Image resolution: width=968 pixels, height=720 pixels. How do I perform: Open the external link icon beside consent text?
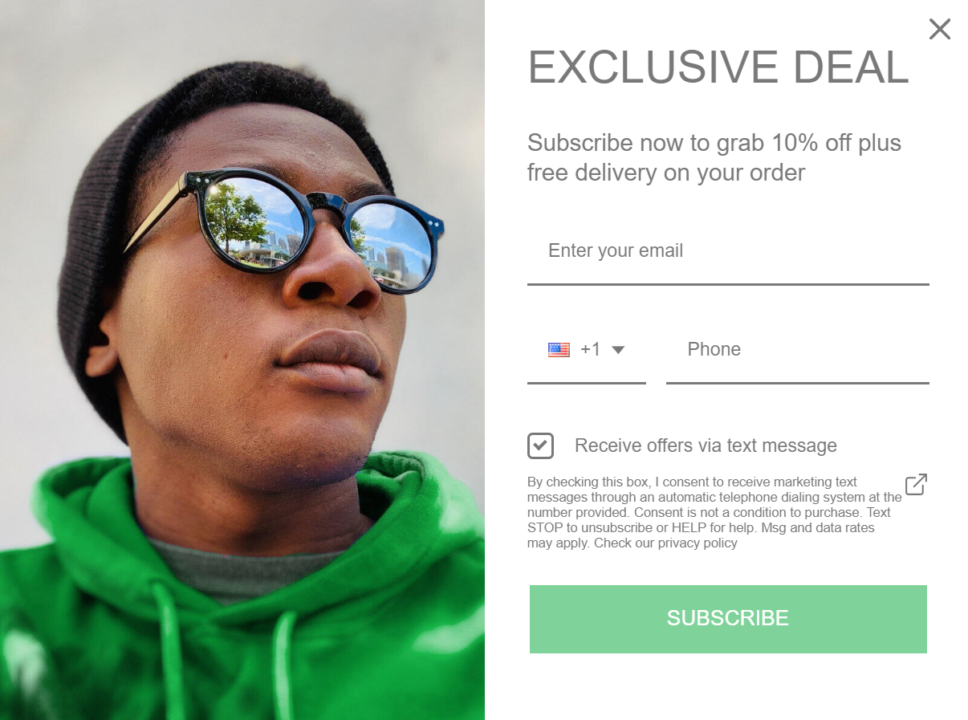915,485
